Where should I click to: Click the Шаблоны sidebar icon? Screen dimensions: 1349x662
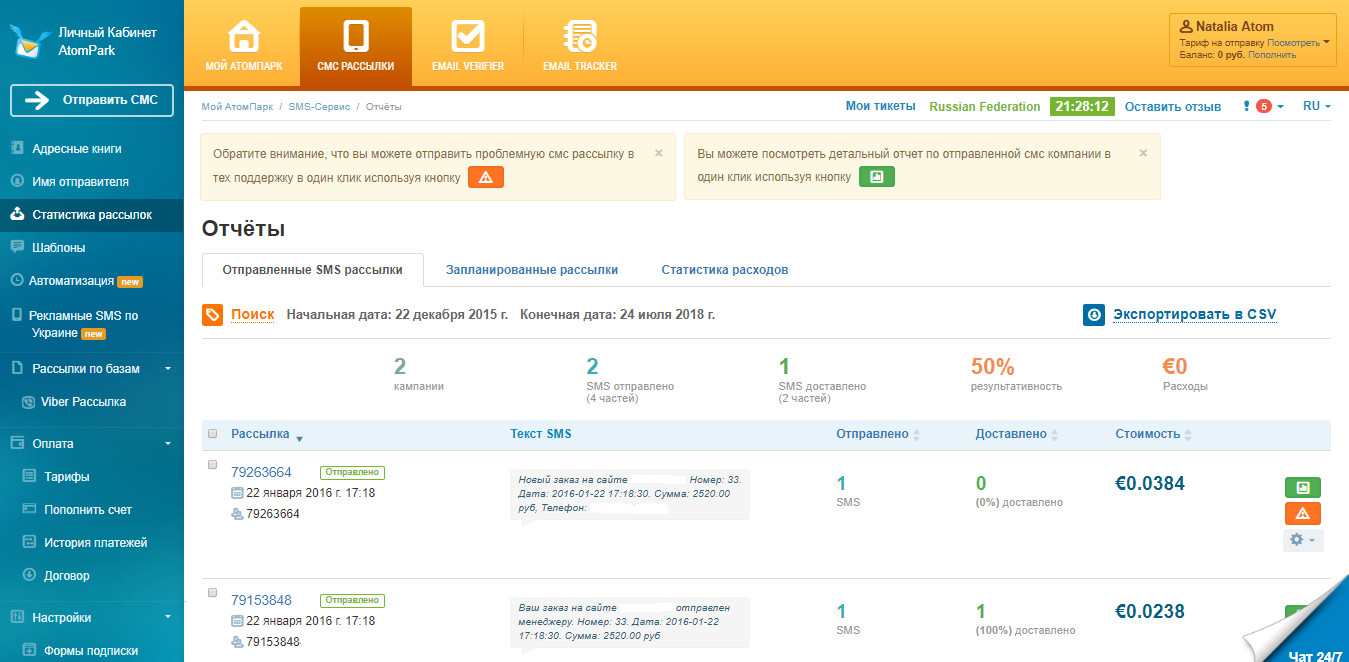point(17,246)
